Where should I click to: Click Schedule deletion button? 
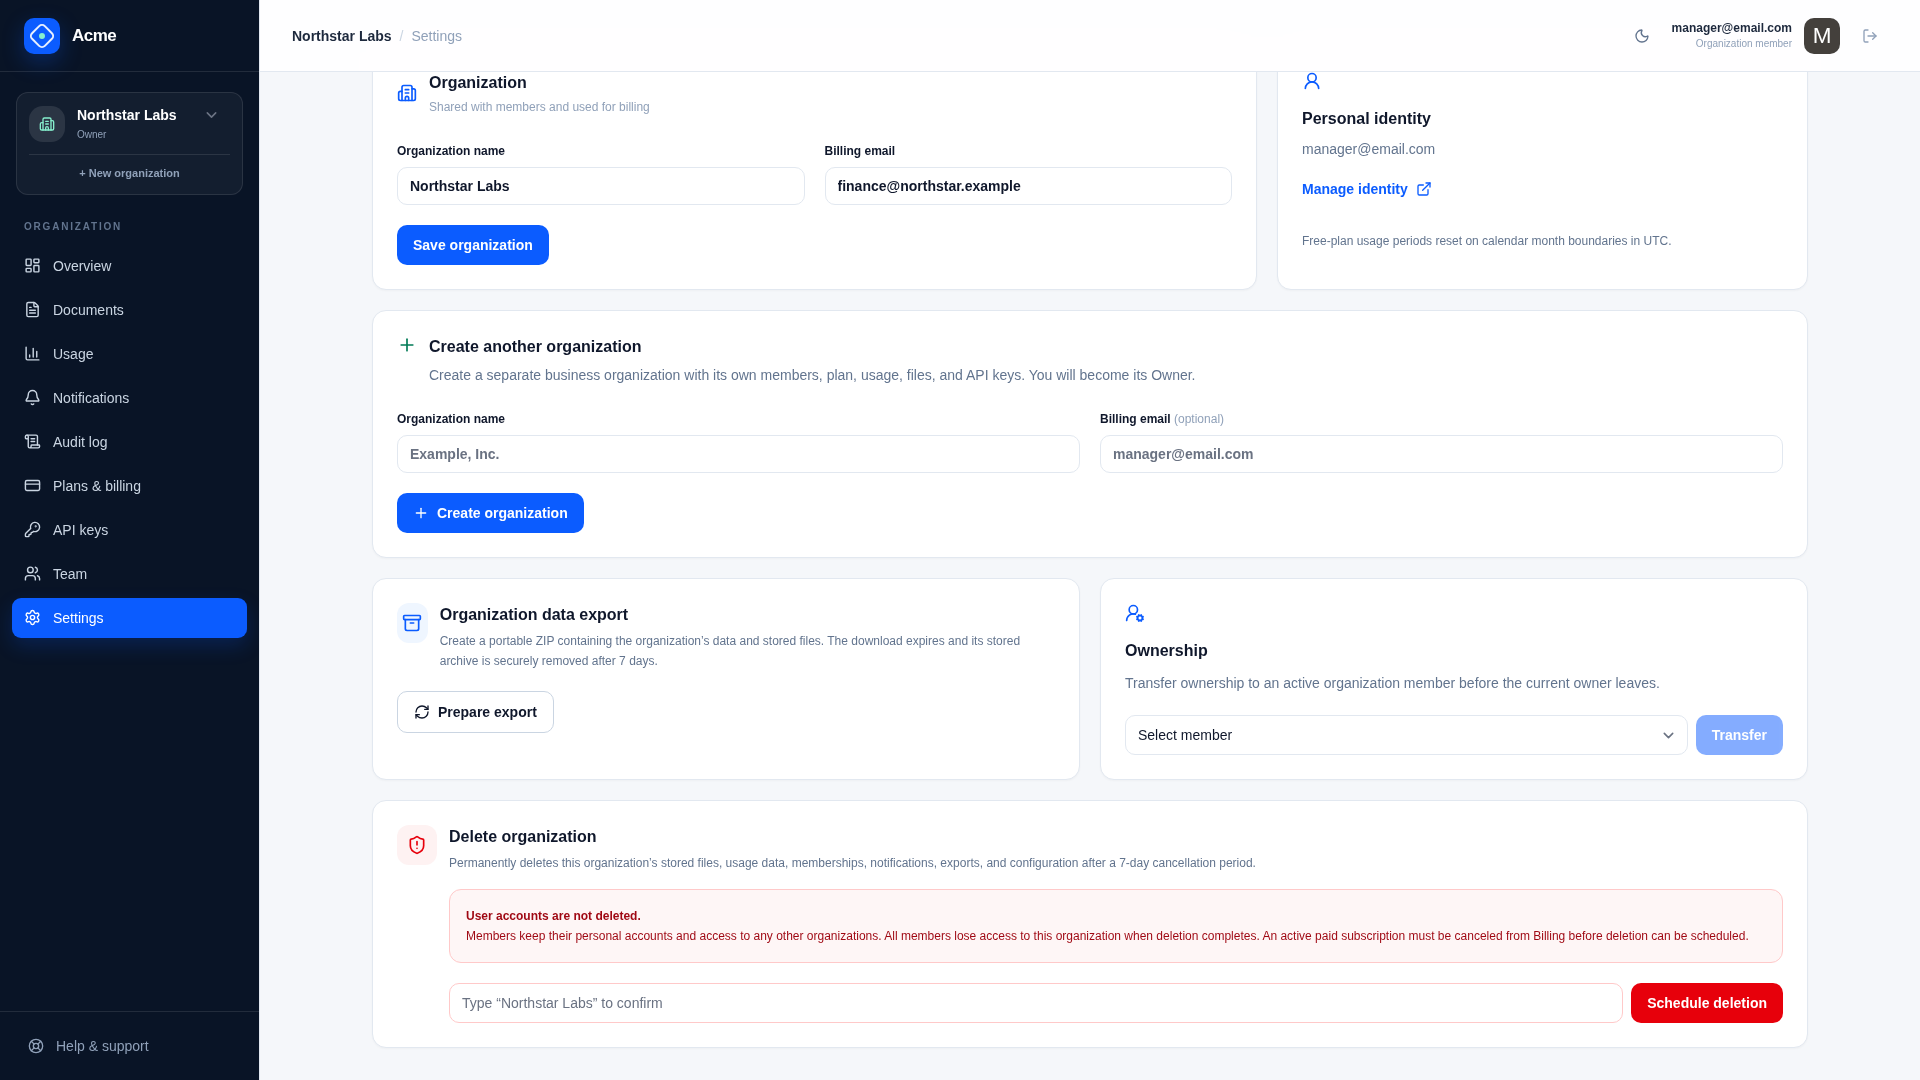tap(1706, 1003)
